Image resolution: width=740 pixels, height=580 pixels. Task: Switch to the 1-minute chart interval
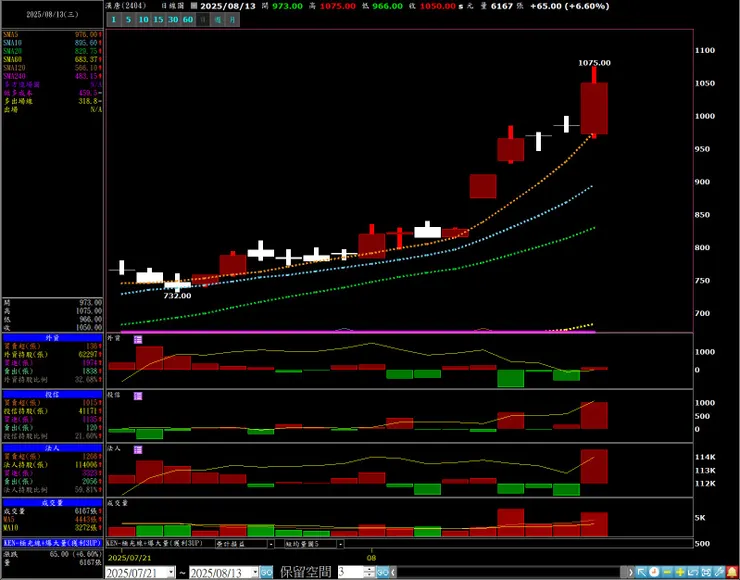[x=113, y=19]
